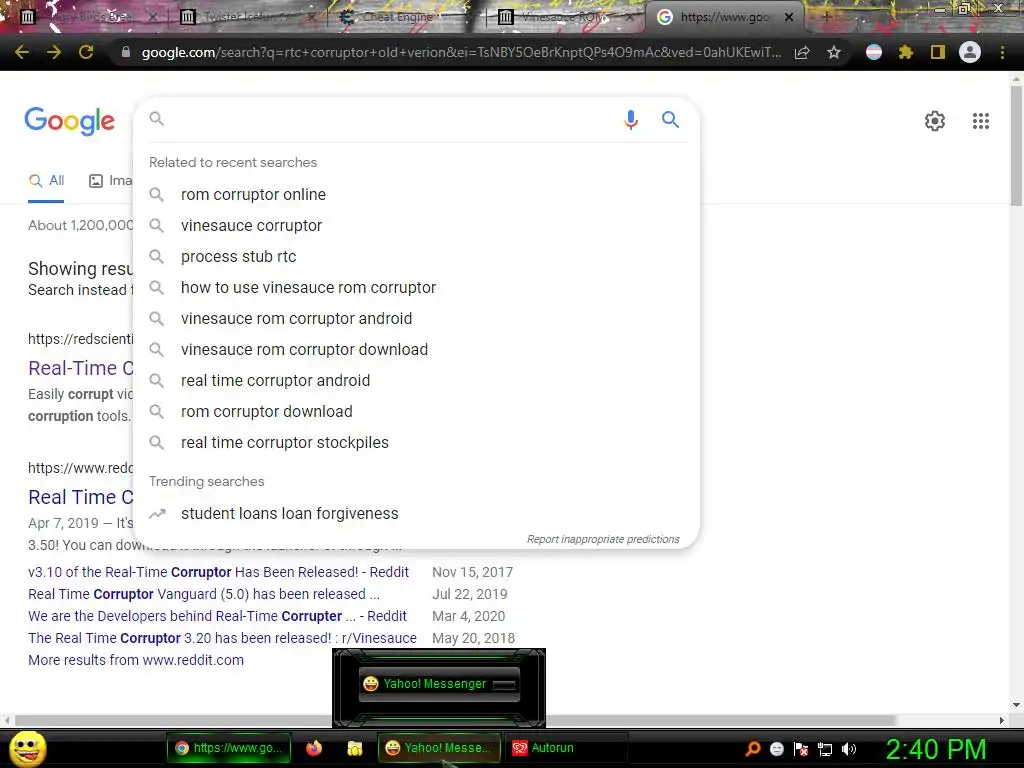Click scroll right arrow on horizontal scrollbar
The image size is (1024, 768).
1002,720
